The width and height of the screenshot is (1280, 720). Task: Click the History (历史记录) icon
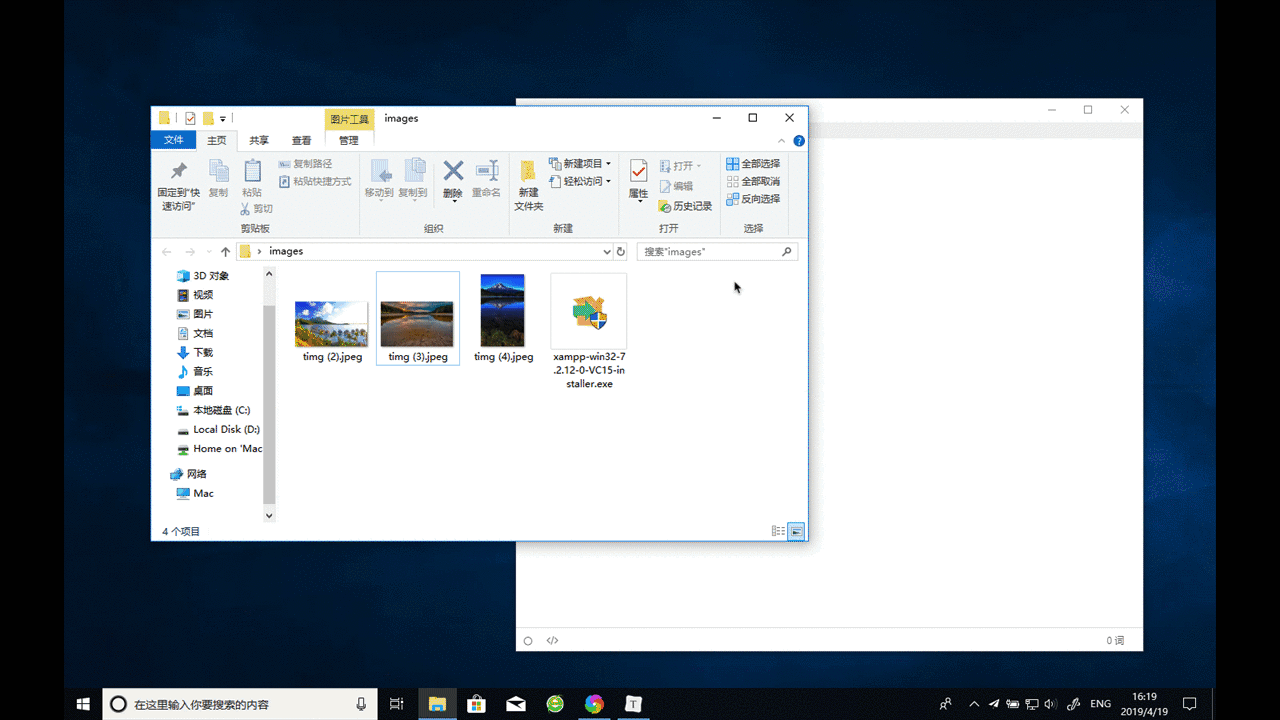tap(688, 205)
